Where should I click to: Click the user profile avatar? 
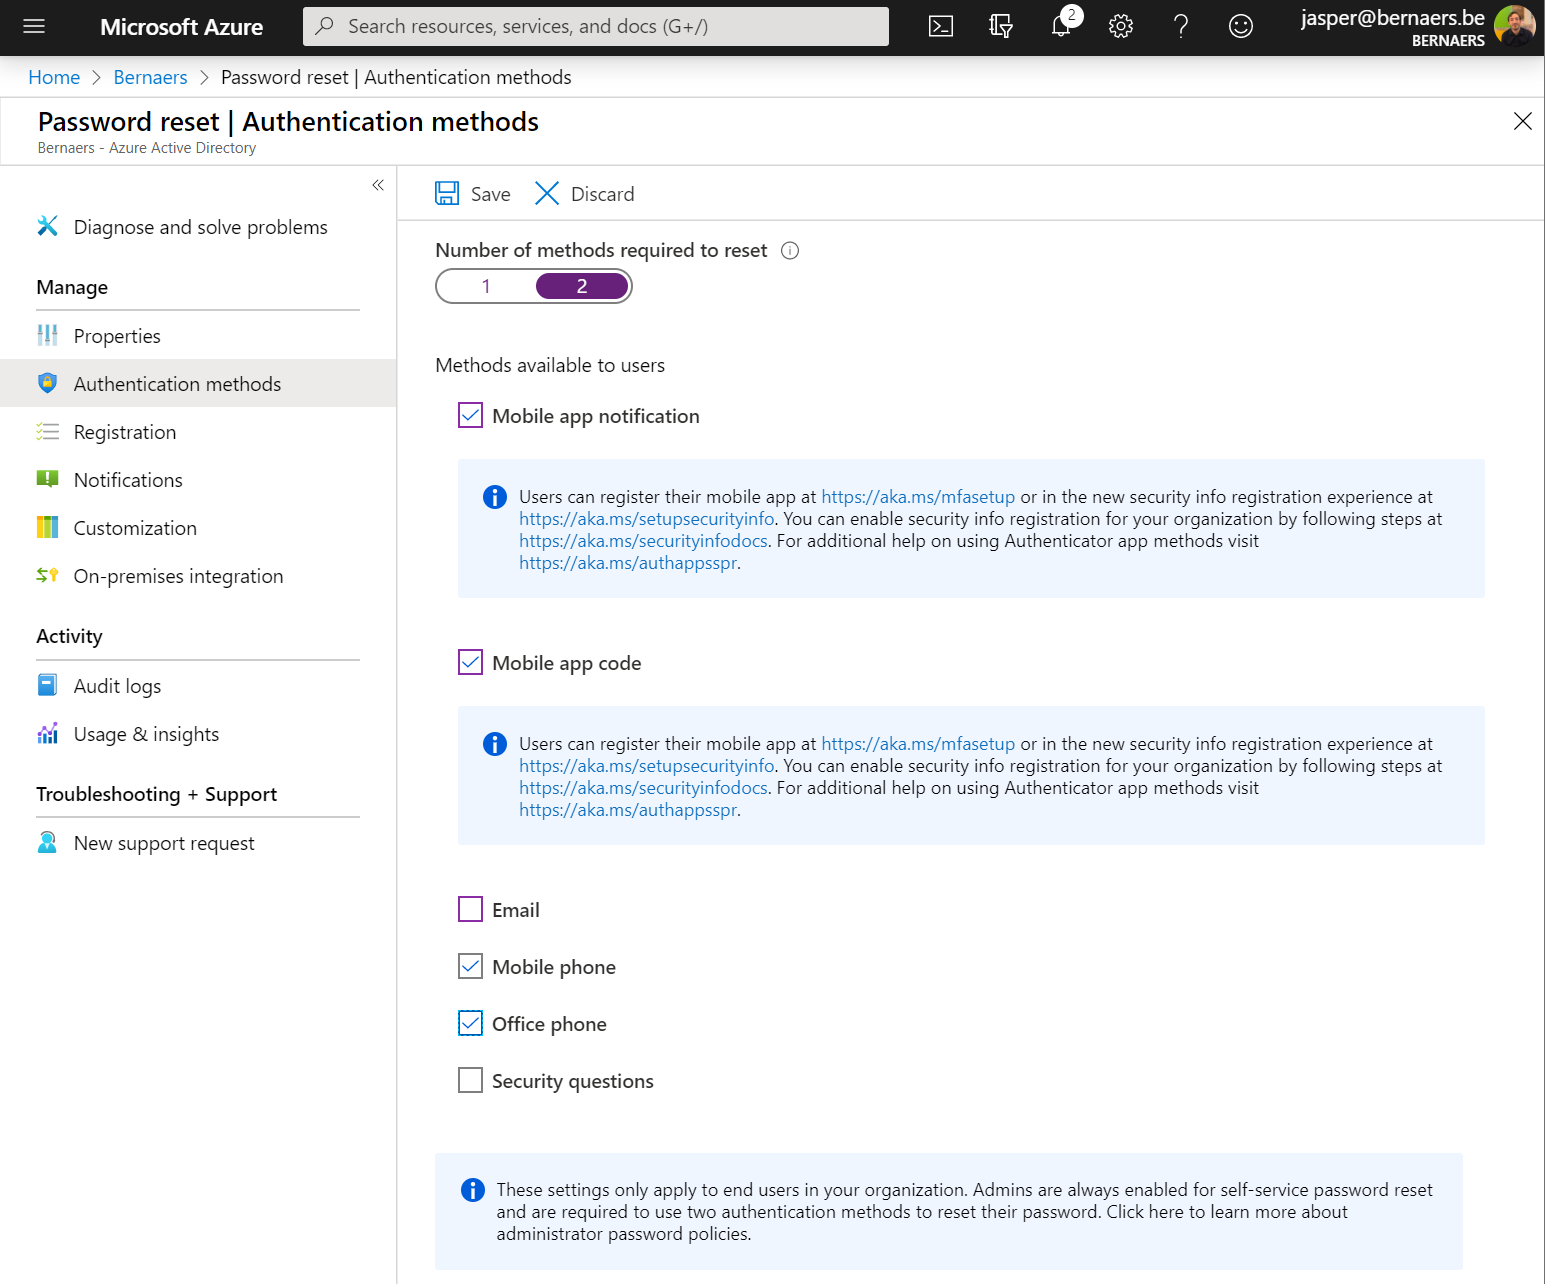point(1514,27)
